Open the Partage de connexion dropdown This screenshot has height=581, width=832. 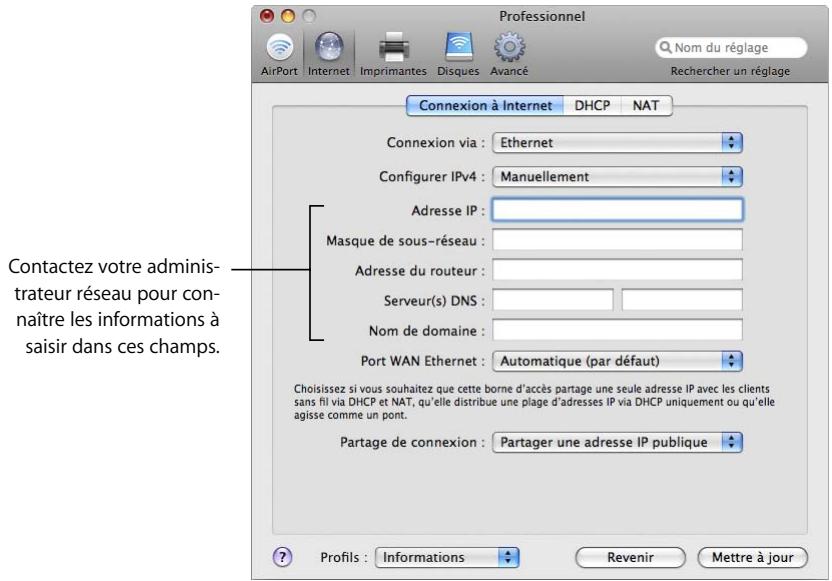(618, 443)
